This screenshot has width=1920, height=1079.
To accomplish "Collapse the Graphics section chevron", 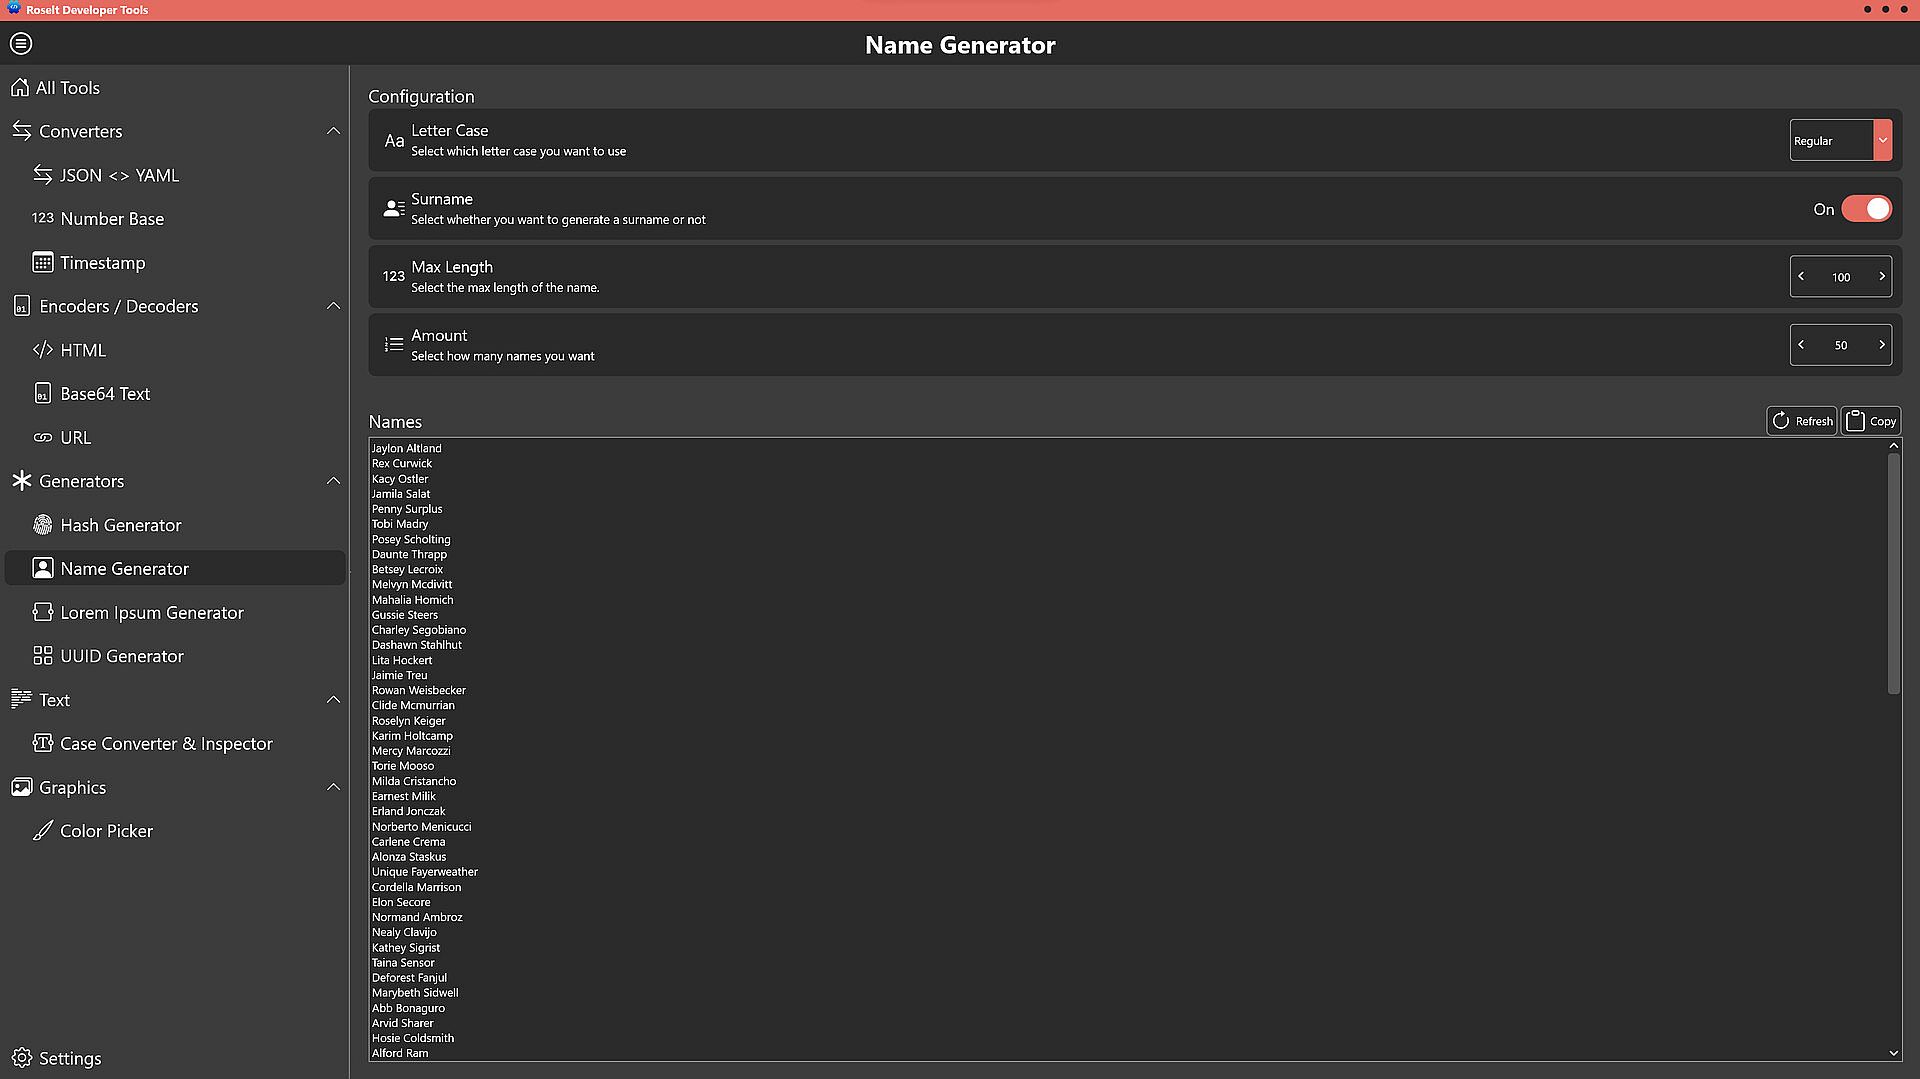I will 333,787.
